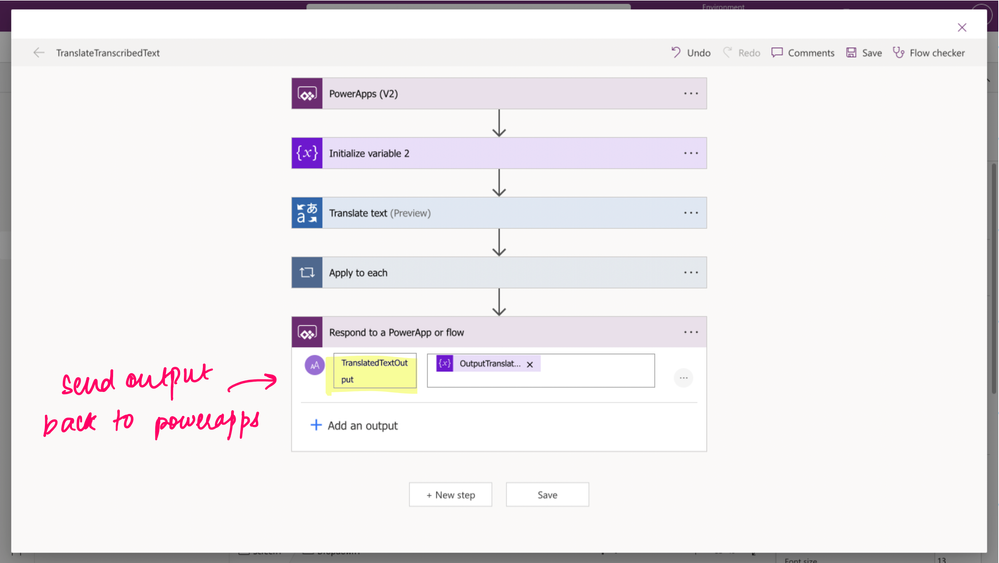Click the Redo icon in the toolbar
This screenshot has height=563, width=999.
point(728,52)
